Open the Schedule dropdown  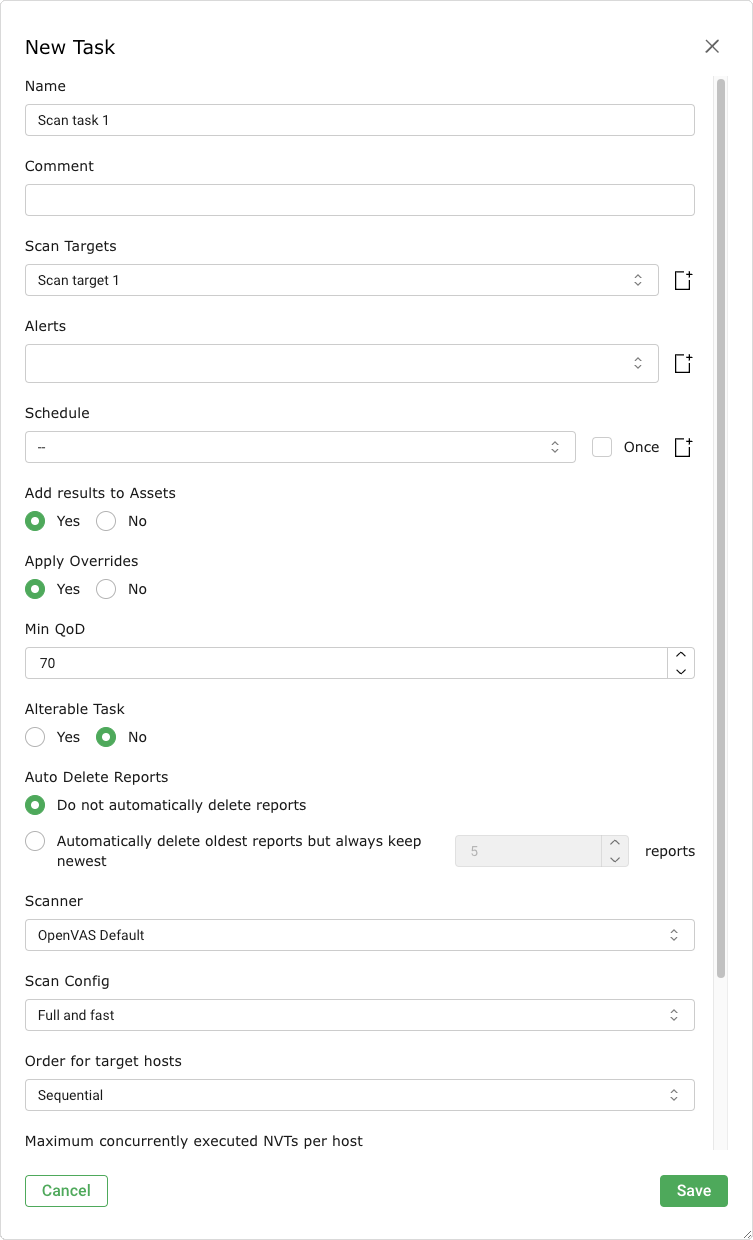click(x=300, y=447)
